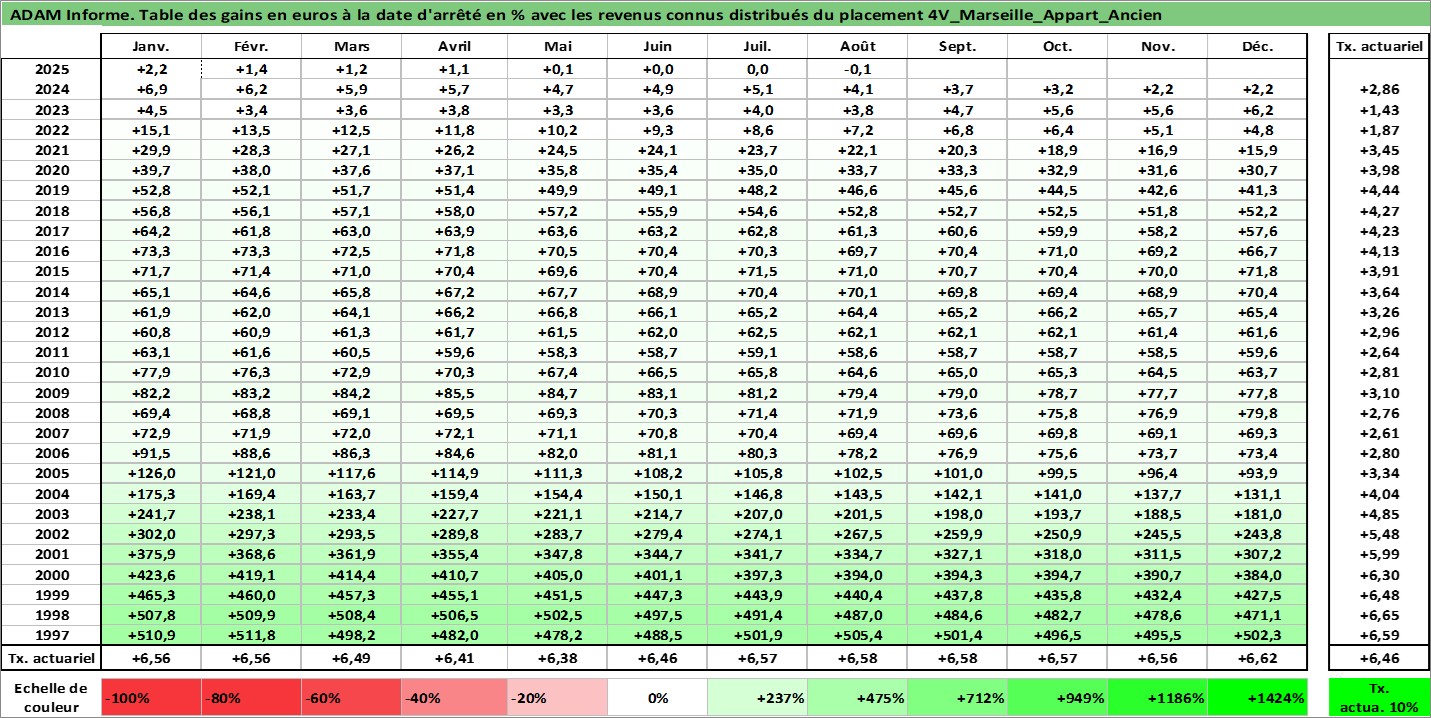
Task: Select the 2025 year row label
Action: (x=51, y=69)
